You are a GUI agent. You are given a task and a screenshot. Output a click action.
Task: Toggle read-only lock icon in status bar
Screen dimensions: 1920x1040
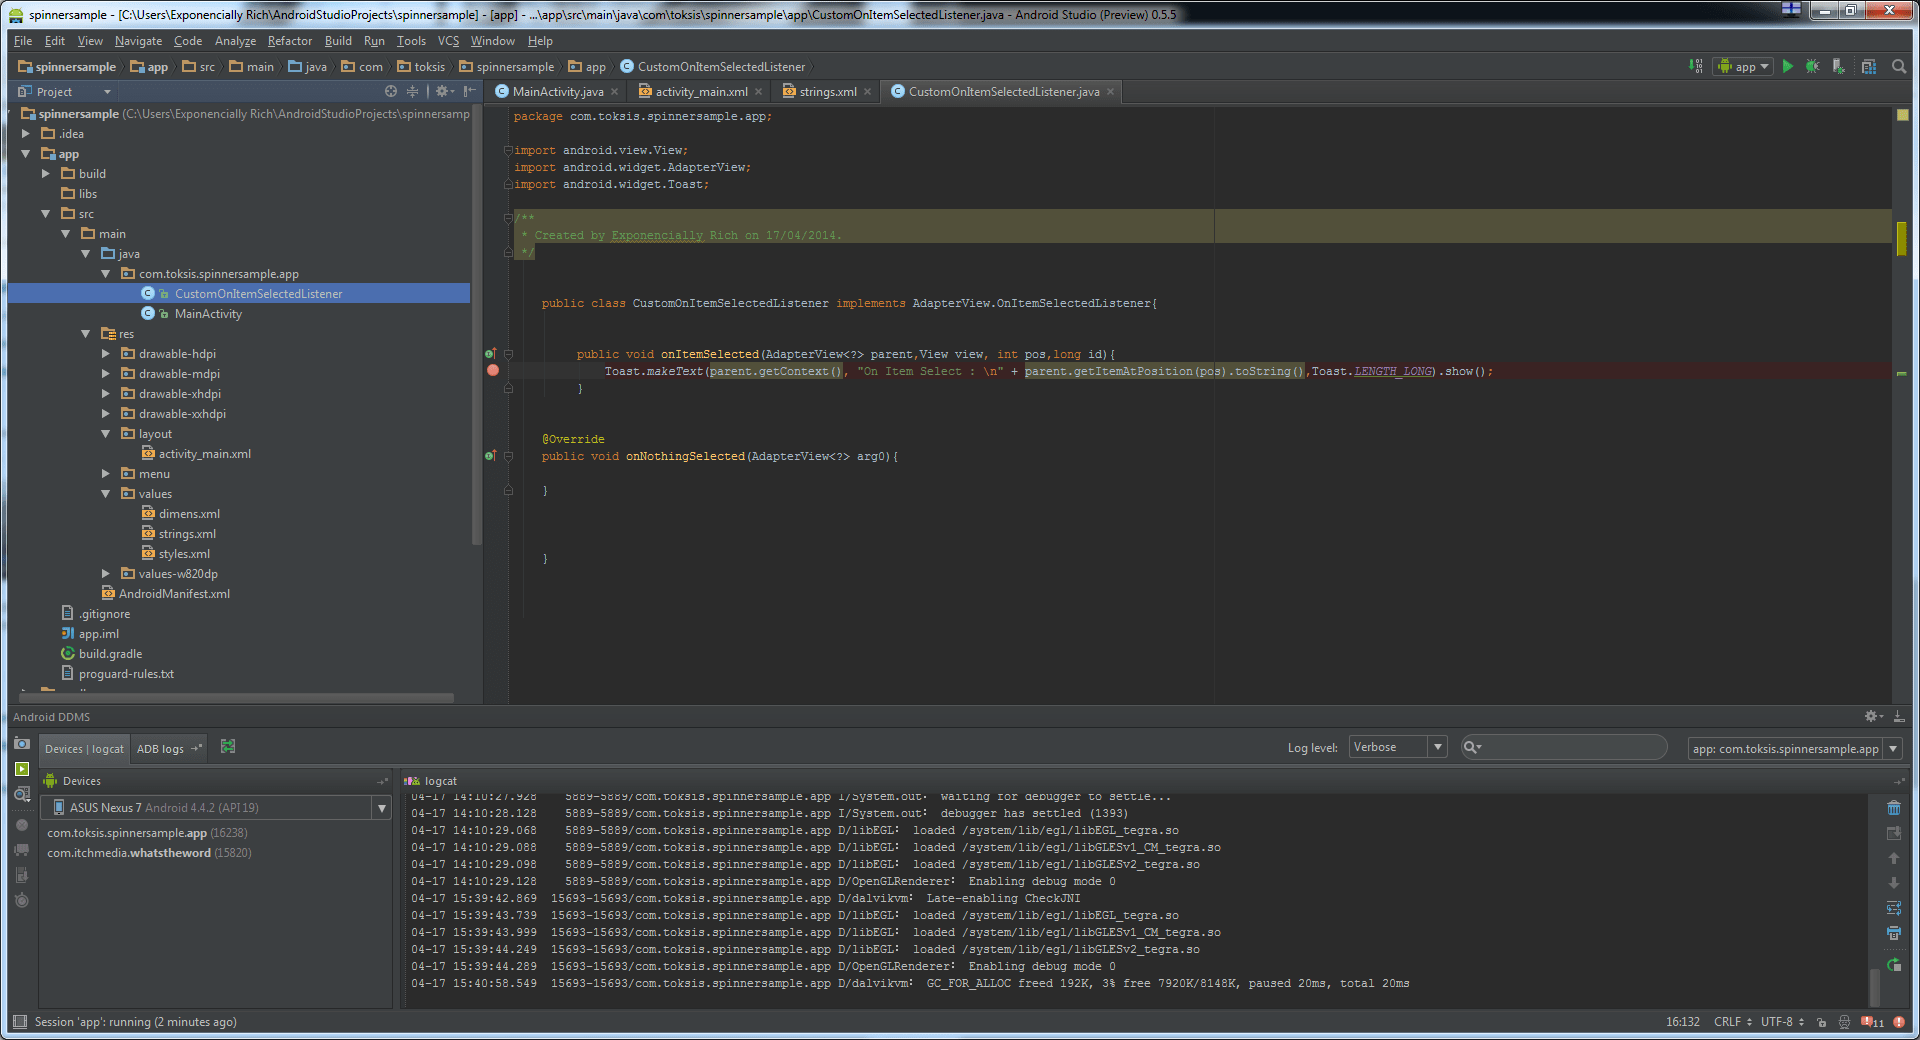pyautogui.click(x=1821, y=1022)
